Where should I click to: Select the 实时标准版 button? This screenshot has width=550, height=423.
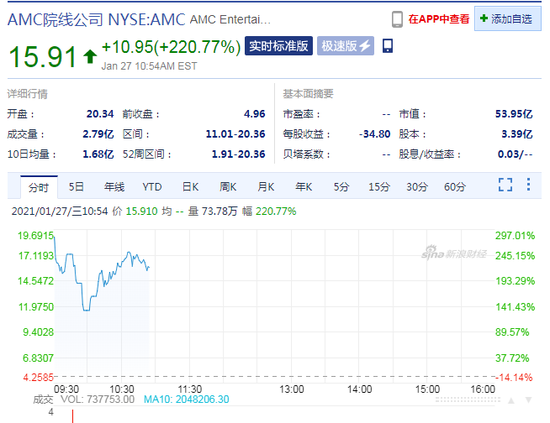pos(279,46)
